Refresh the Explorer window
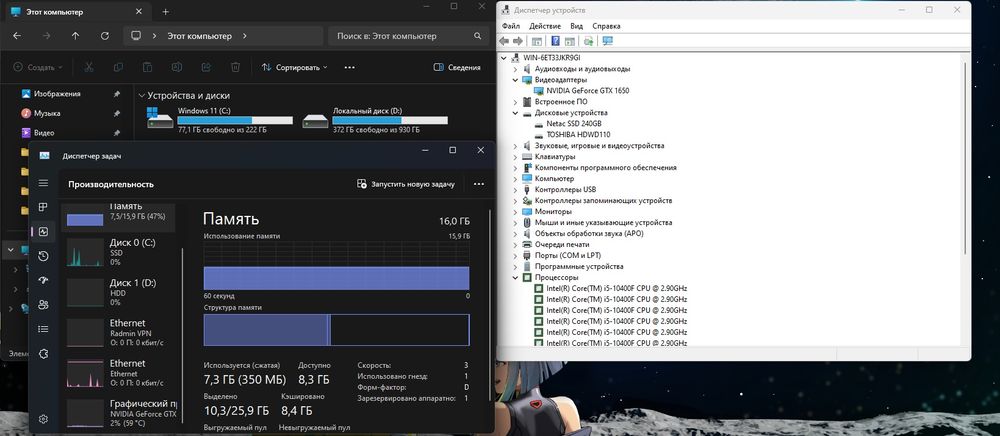Image resolution: width=1000 pixels, height=436 pixels. 105,36
